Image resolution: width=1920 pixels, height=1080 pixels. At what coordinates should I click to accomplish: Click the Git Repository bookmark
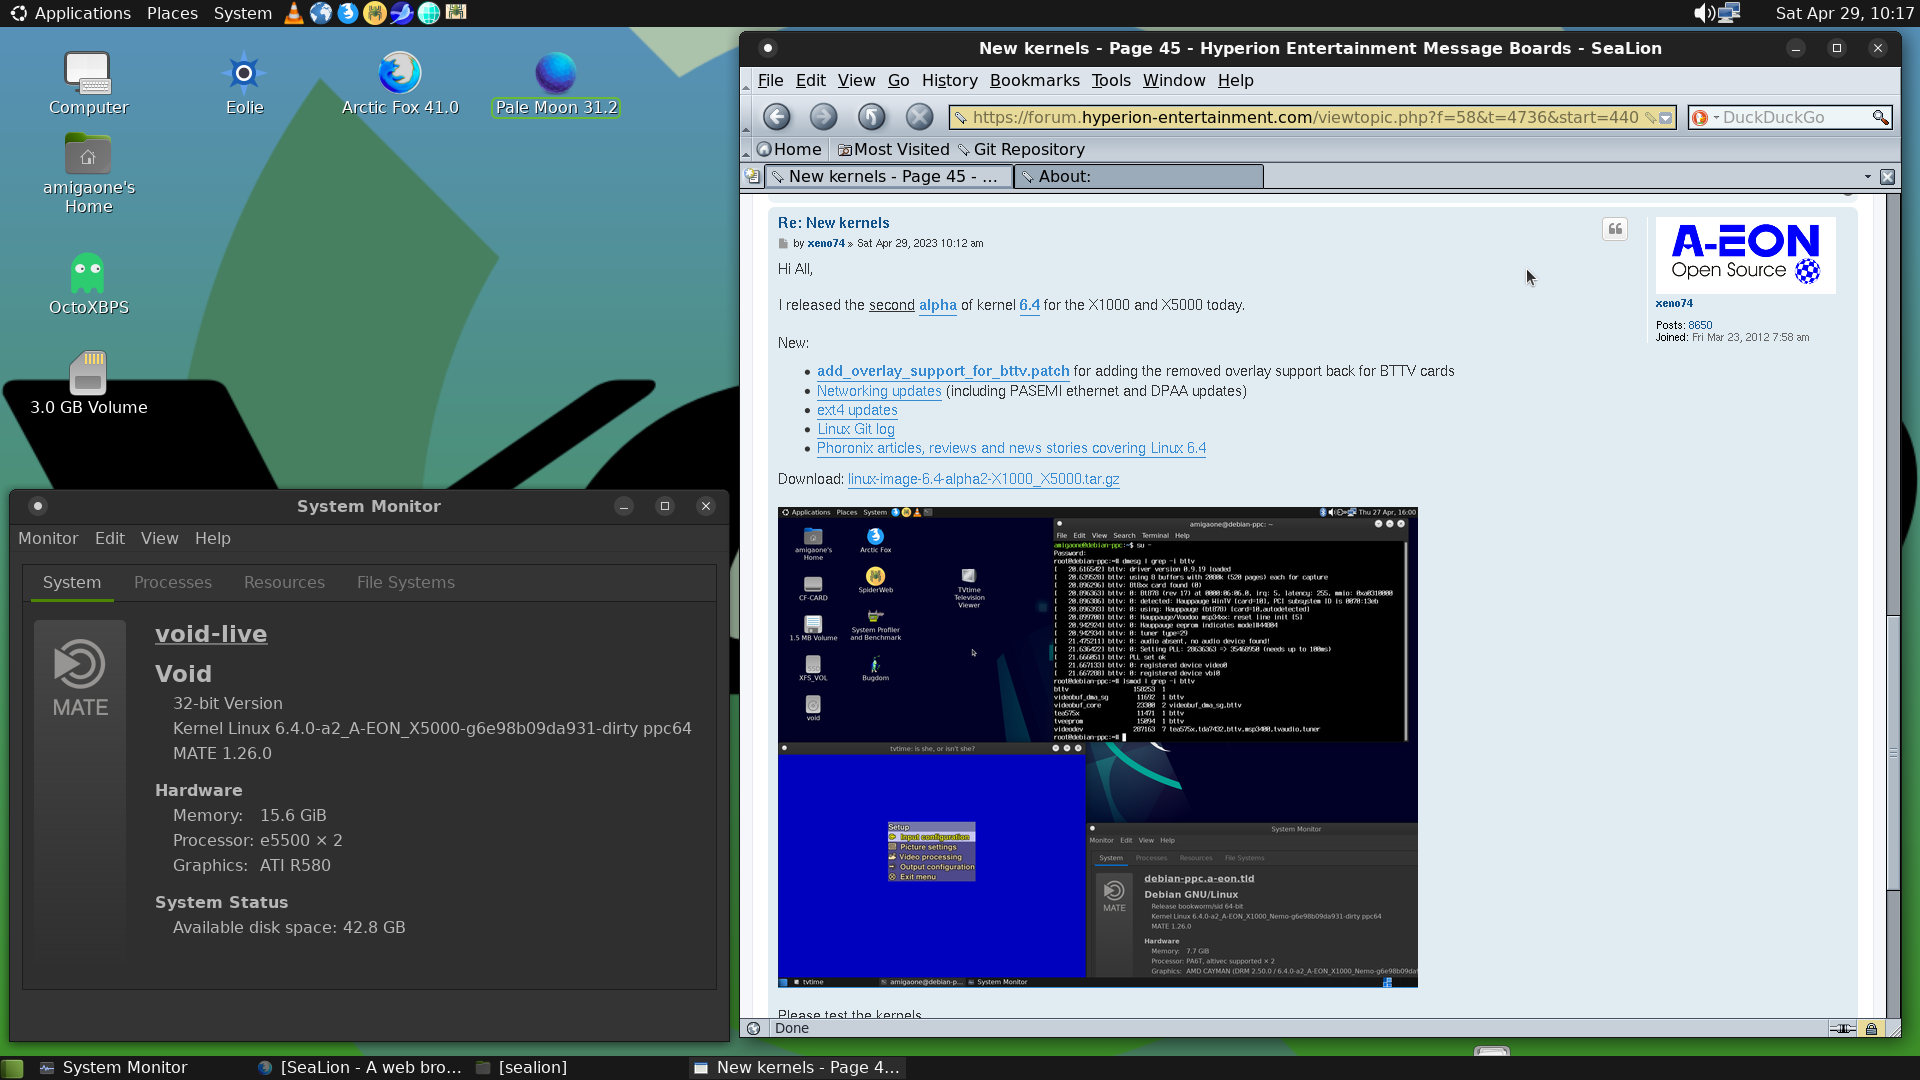pyautogui.click(x=1020, y=149)
